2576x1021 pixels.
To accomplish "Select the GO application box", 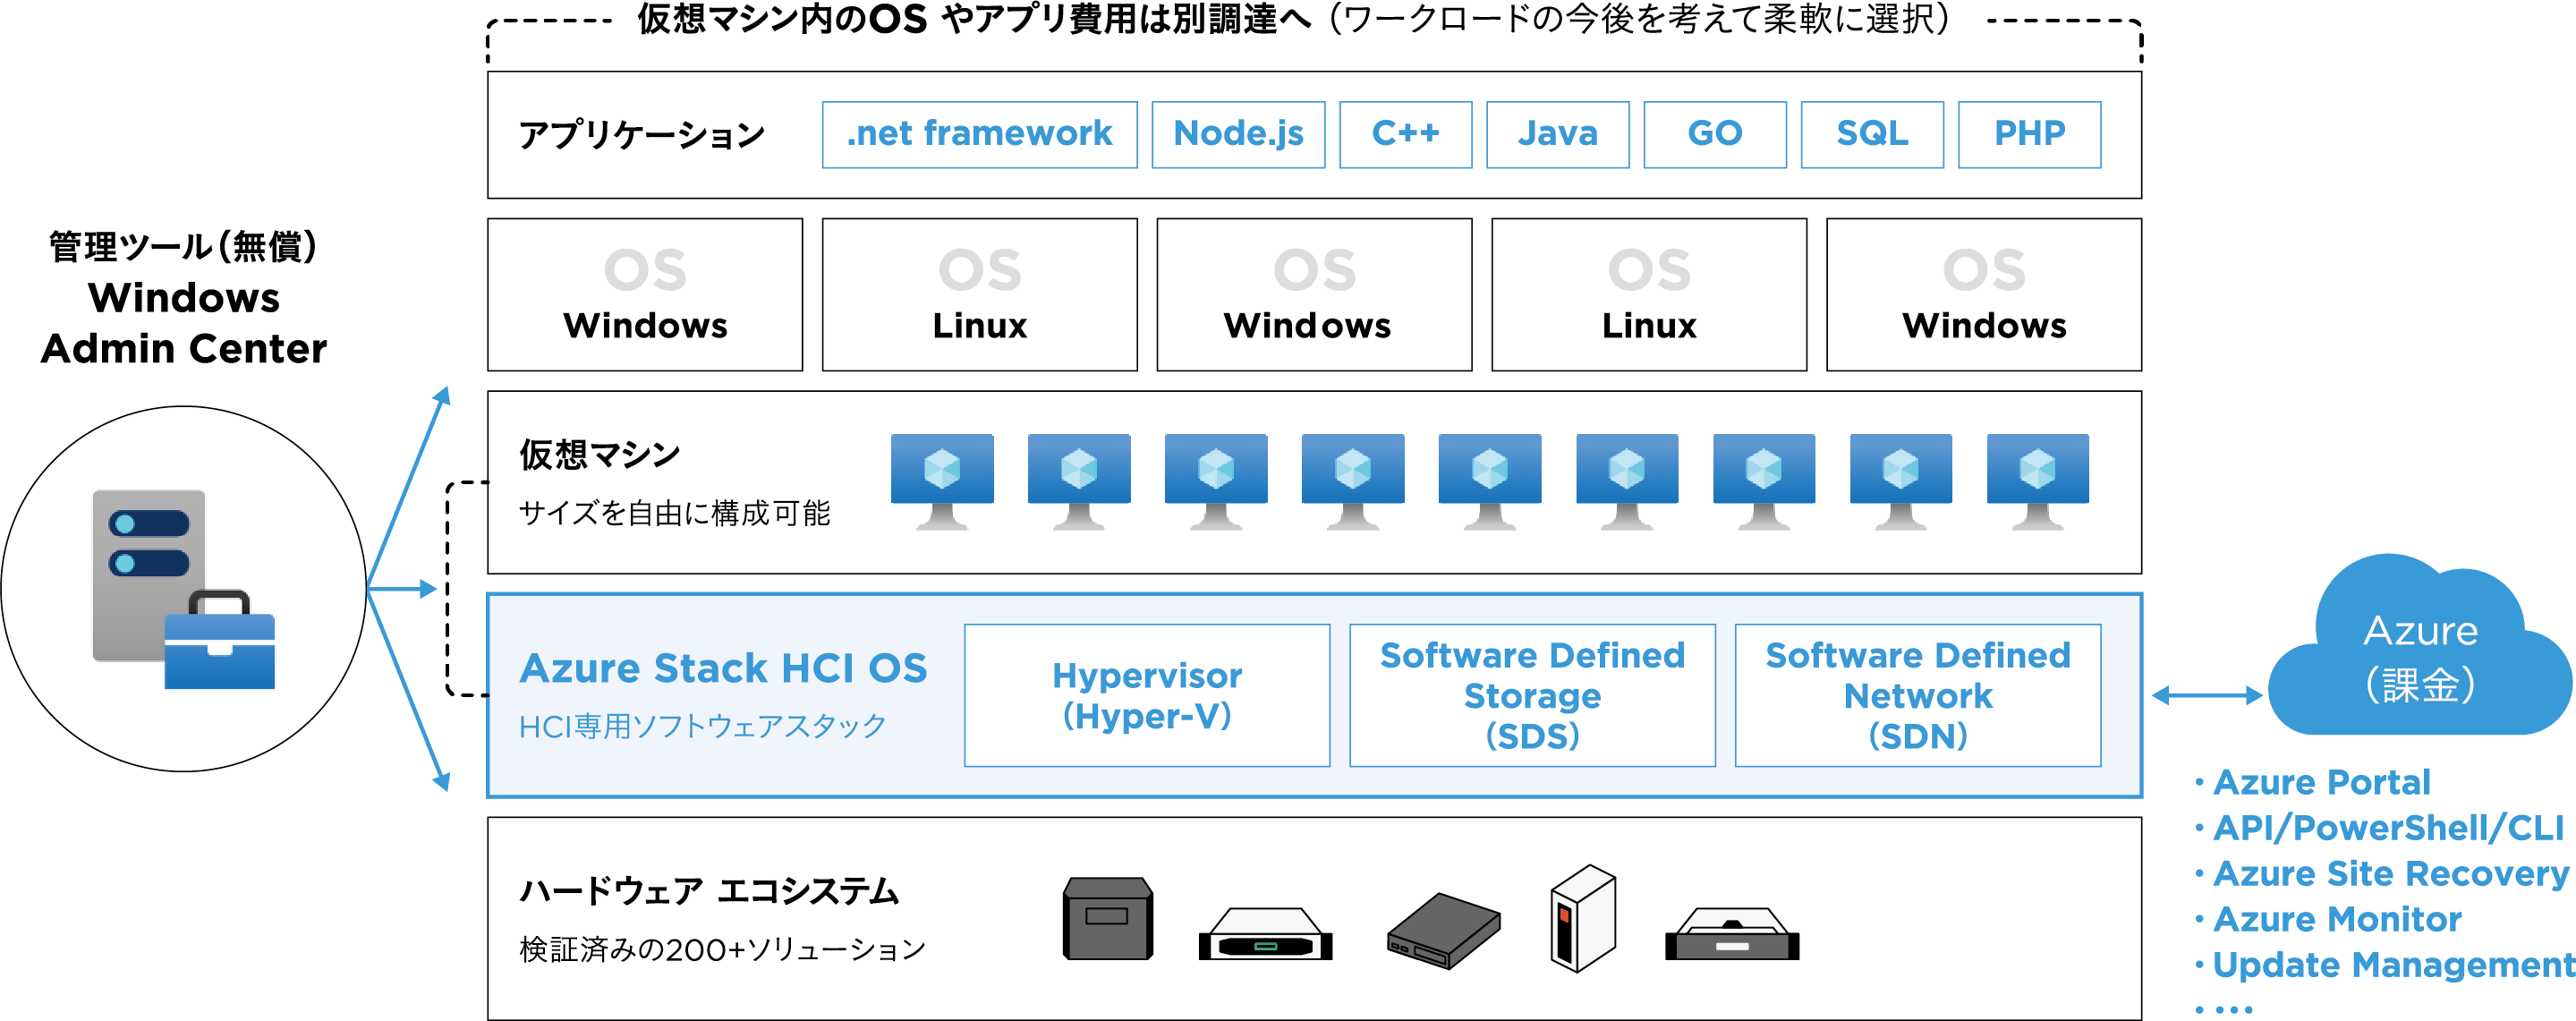I will [x=1714, y=134].
